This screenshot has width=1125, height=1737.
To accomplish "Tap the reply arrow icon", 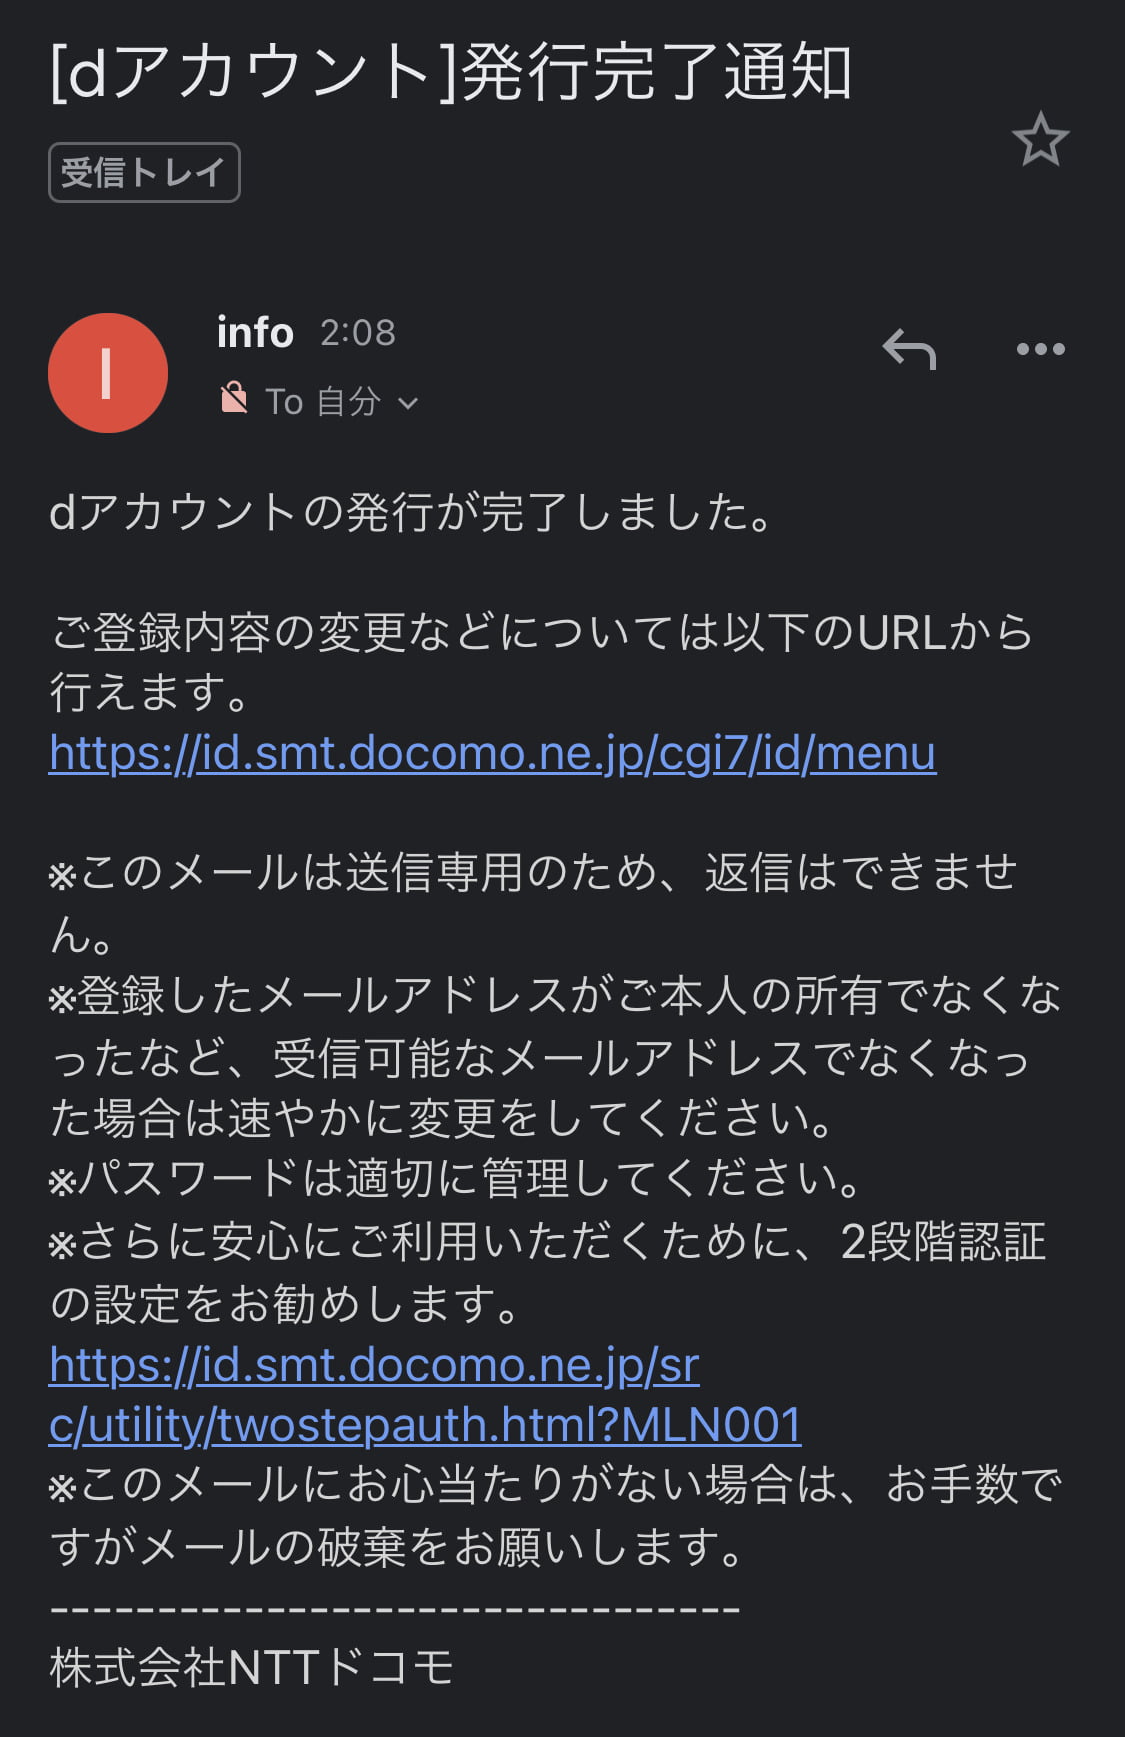I will 909,350.
